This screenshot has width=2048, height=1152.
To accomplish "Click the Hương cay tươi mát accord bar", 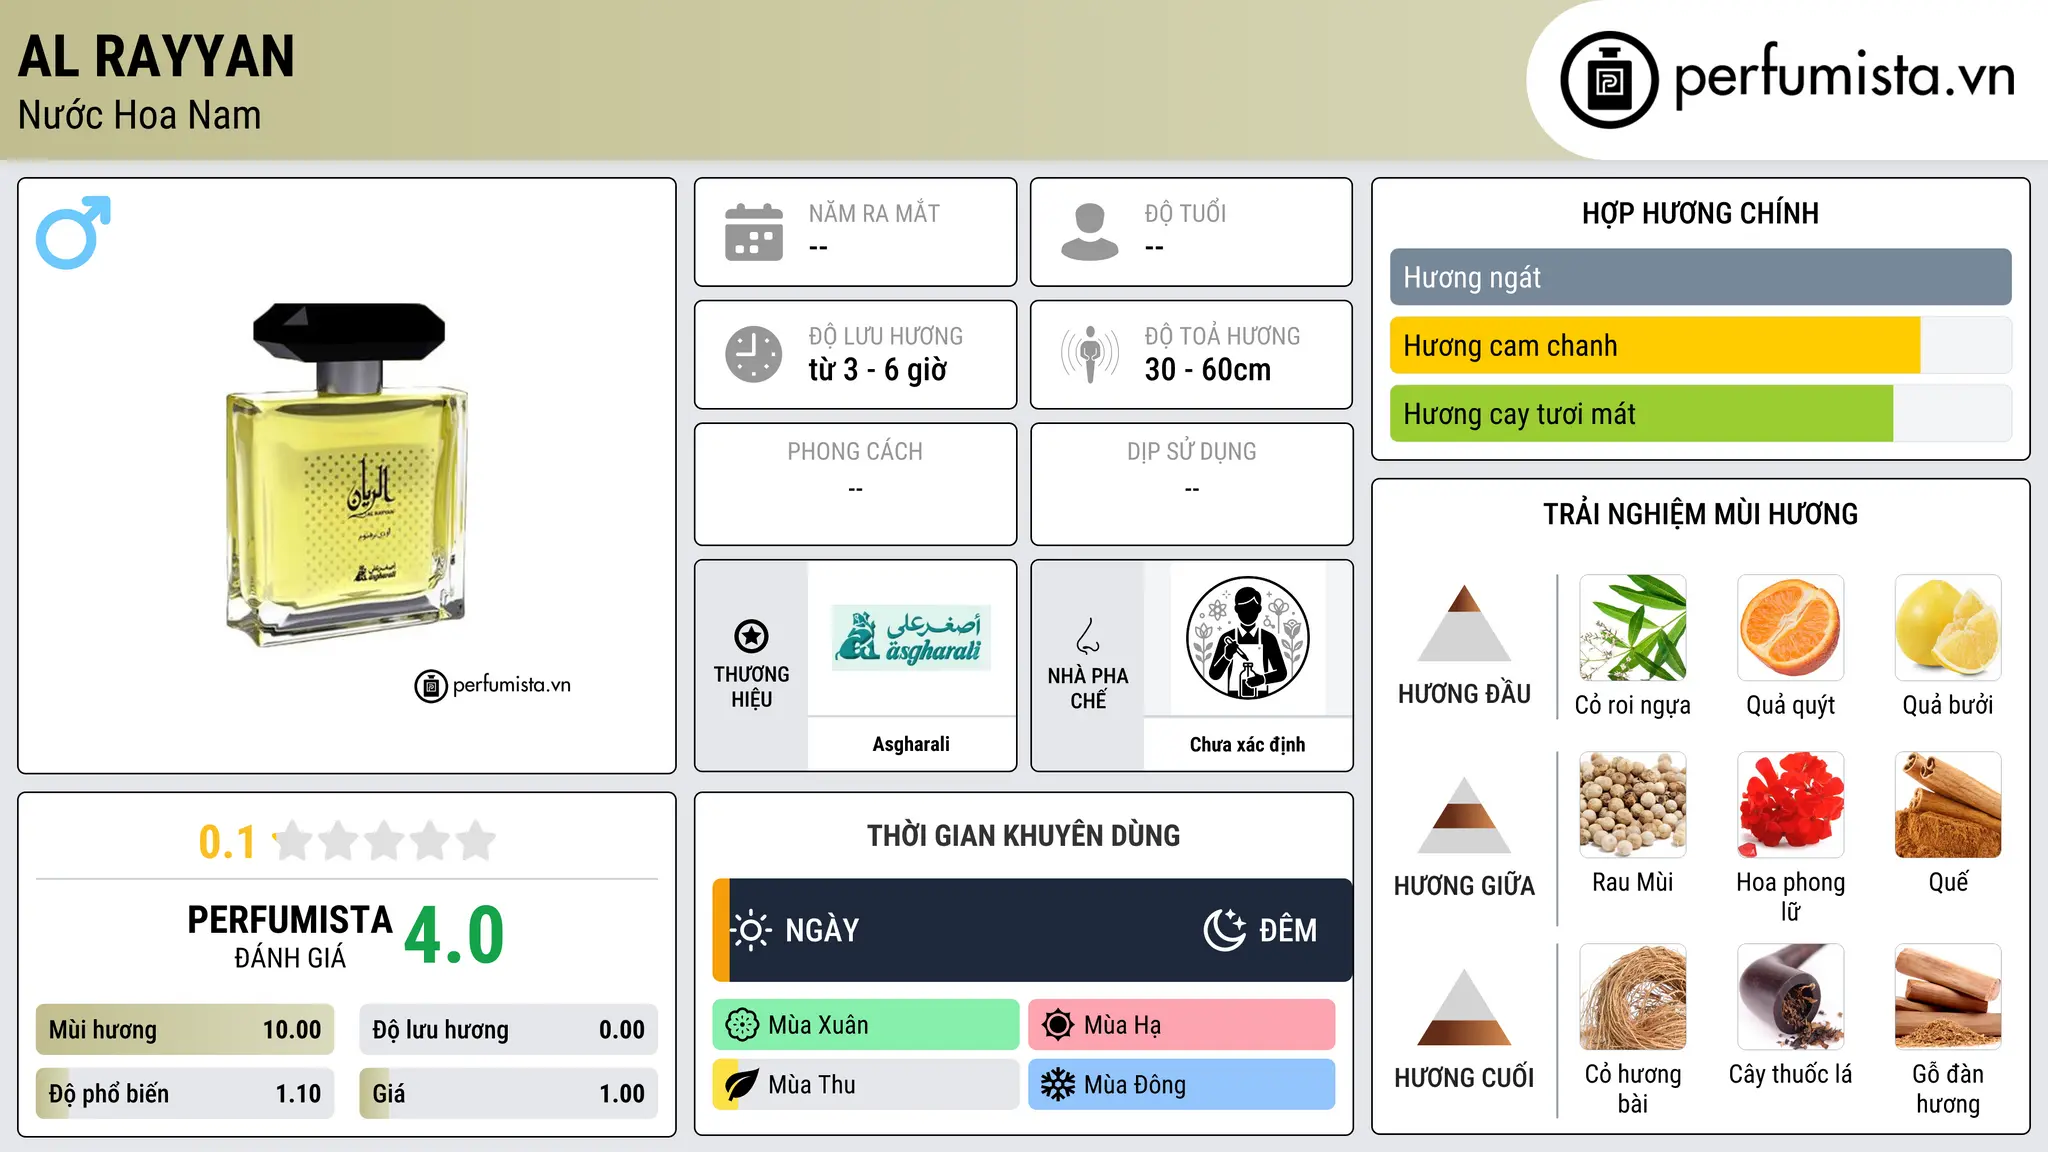I will (x=1700, y=413).
